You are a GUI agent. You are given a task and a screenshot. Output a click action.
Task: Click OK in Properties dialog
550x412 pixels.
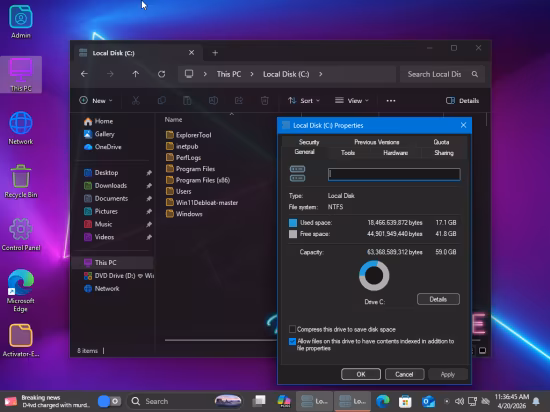[361, 374]
